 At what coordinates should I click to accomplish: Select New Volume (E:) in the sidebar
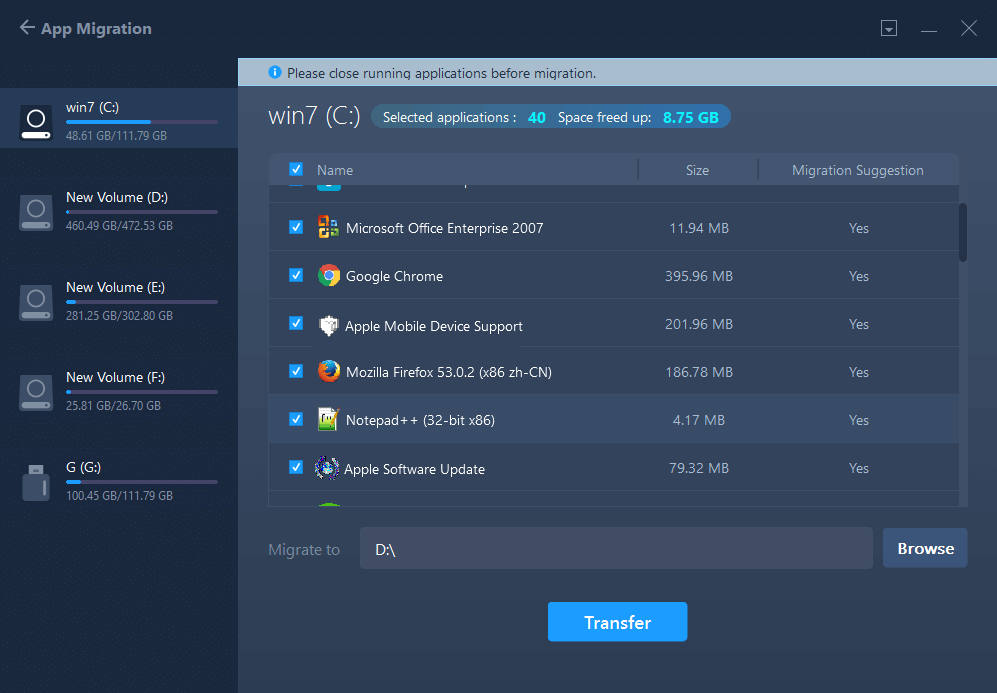click(119, 301)
